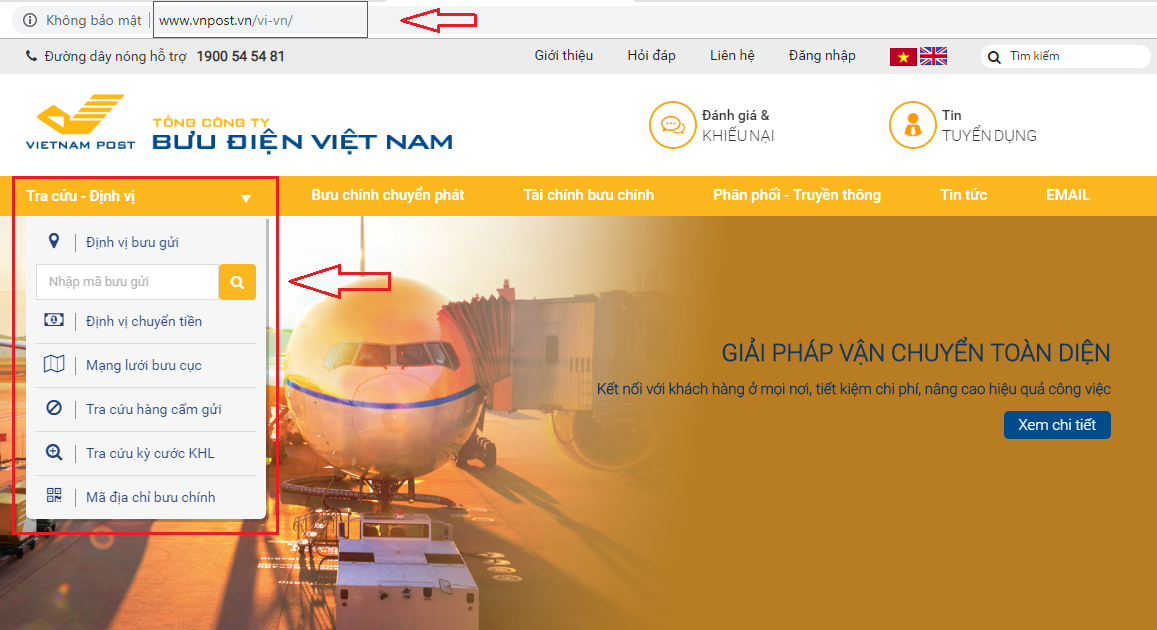Click the Vietnam Post logo

coord(80,122)
